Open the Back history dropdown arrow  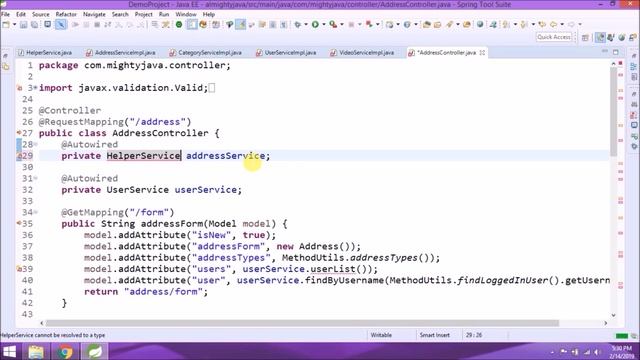[x=562, y=24]
